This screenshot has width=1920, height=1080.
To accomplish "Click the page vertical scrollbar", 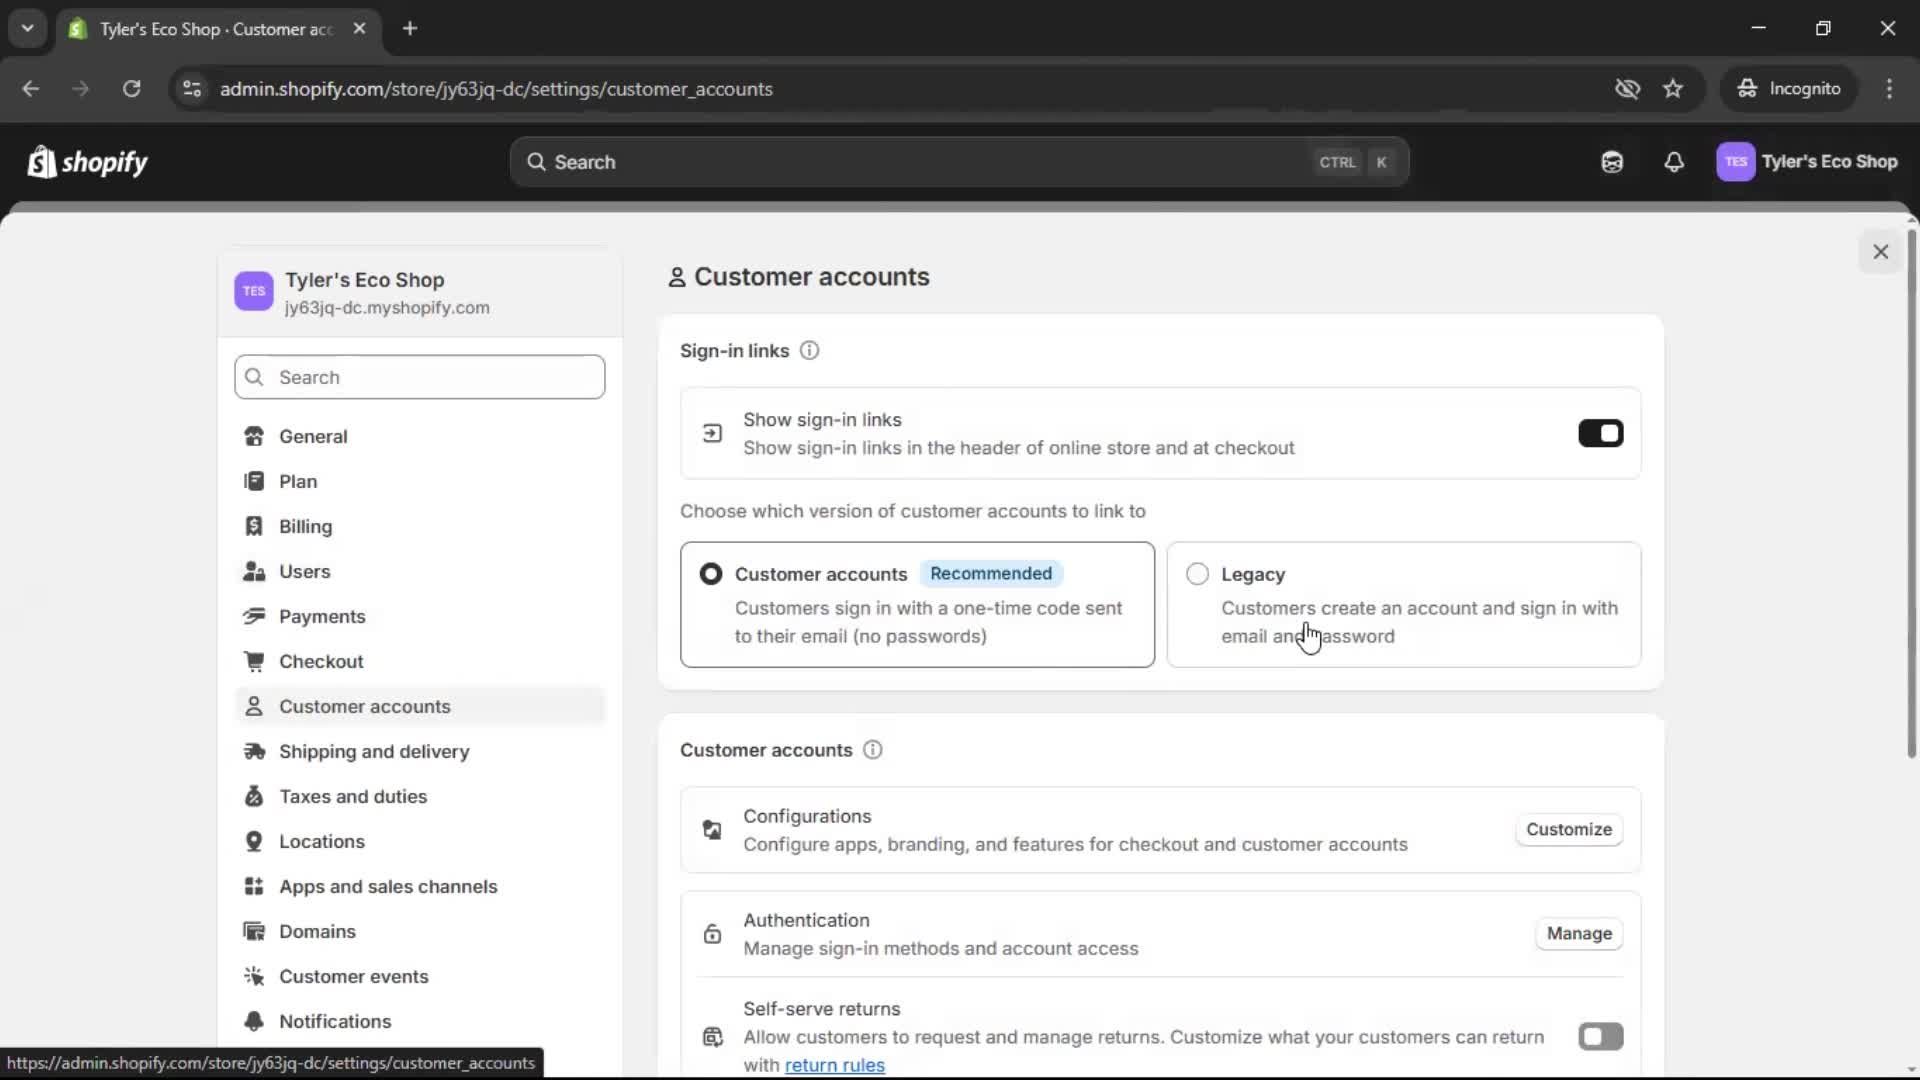I will click(x=1911, y=495).
